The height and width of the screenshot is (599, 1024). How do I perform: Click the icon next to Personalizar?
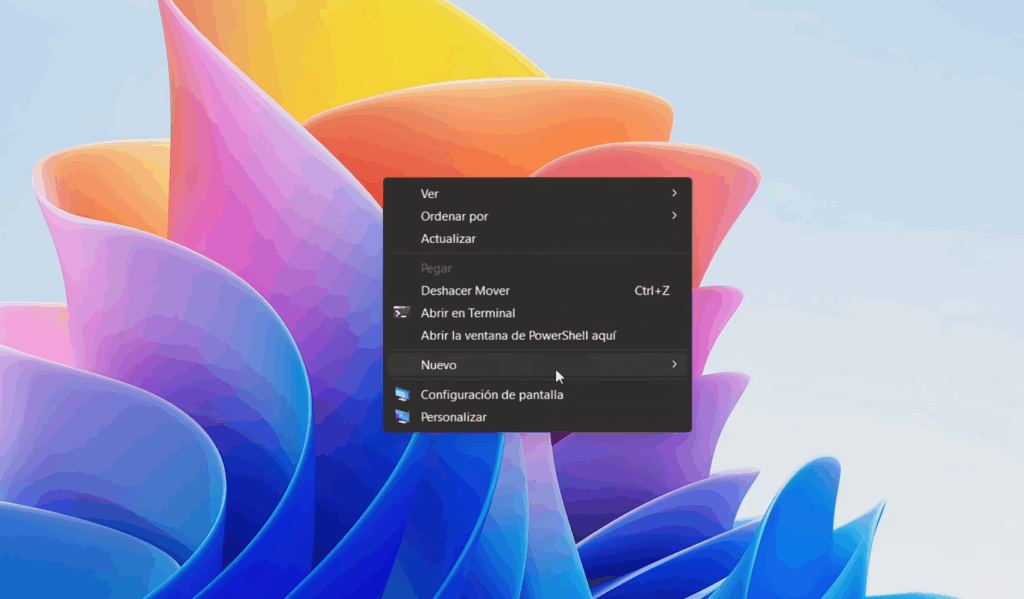402,417
